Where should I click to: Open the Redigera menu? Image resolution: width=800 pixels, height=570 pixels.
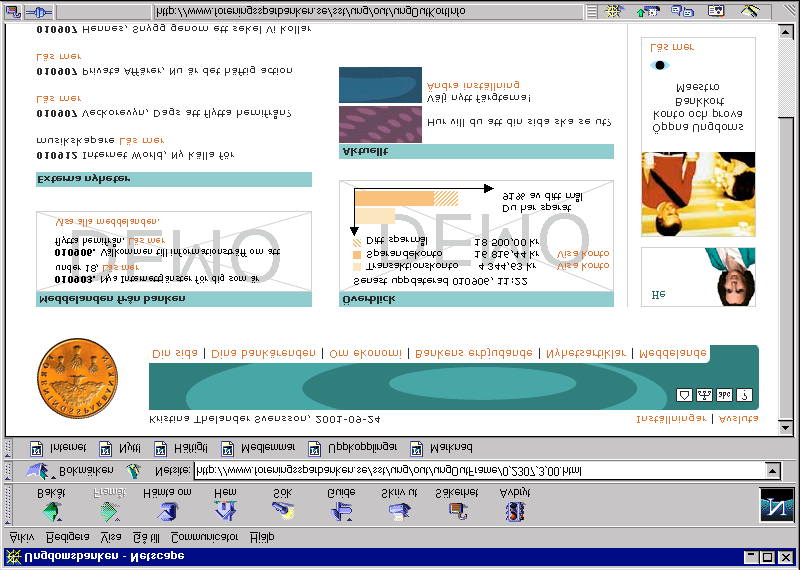tap(67, 537)
